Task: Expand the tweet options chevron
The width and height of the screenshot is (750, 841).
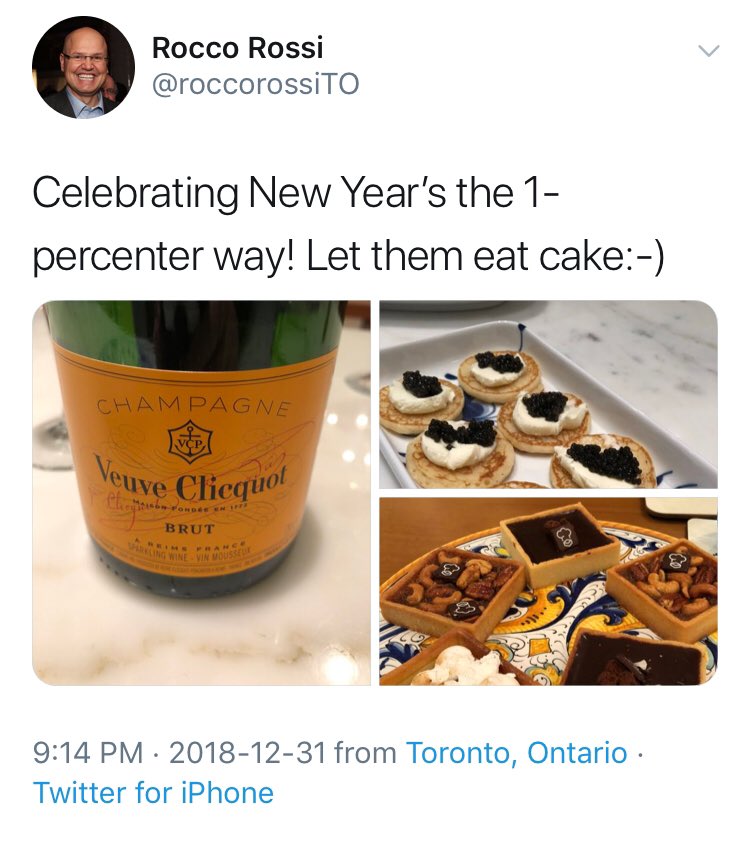Action: tap(708, 51)
